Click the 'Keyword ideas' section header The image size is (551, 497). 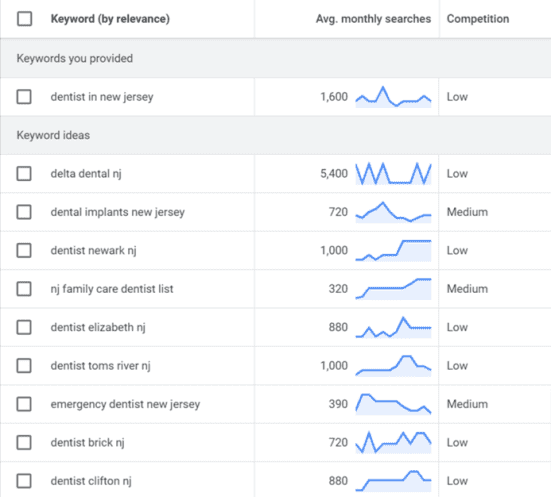(x=53, y=135)
